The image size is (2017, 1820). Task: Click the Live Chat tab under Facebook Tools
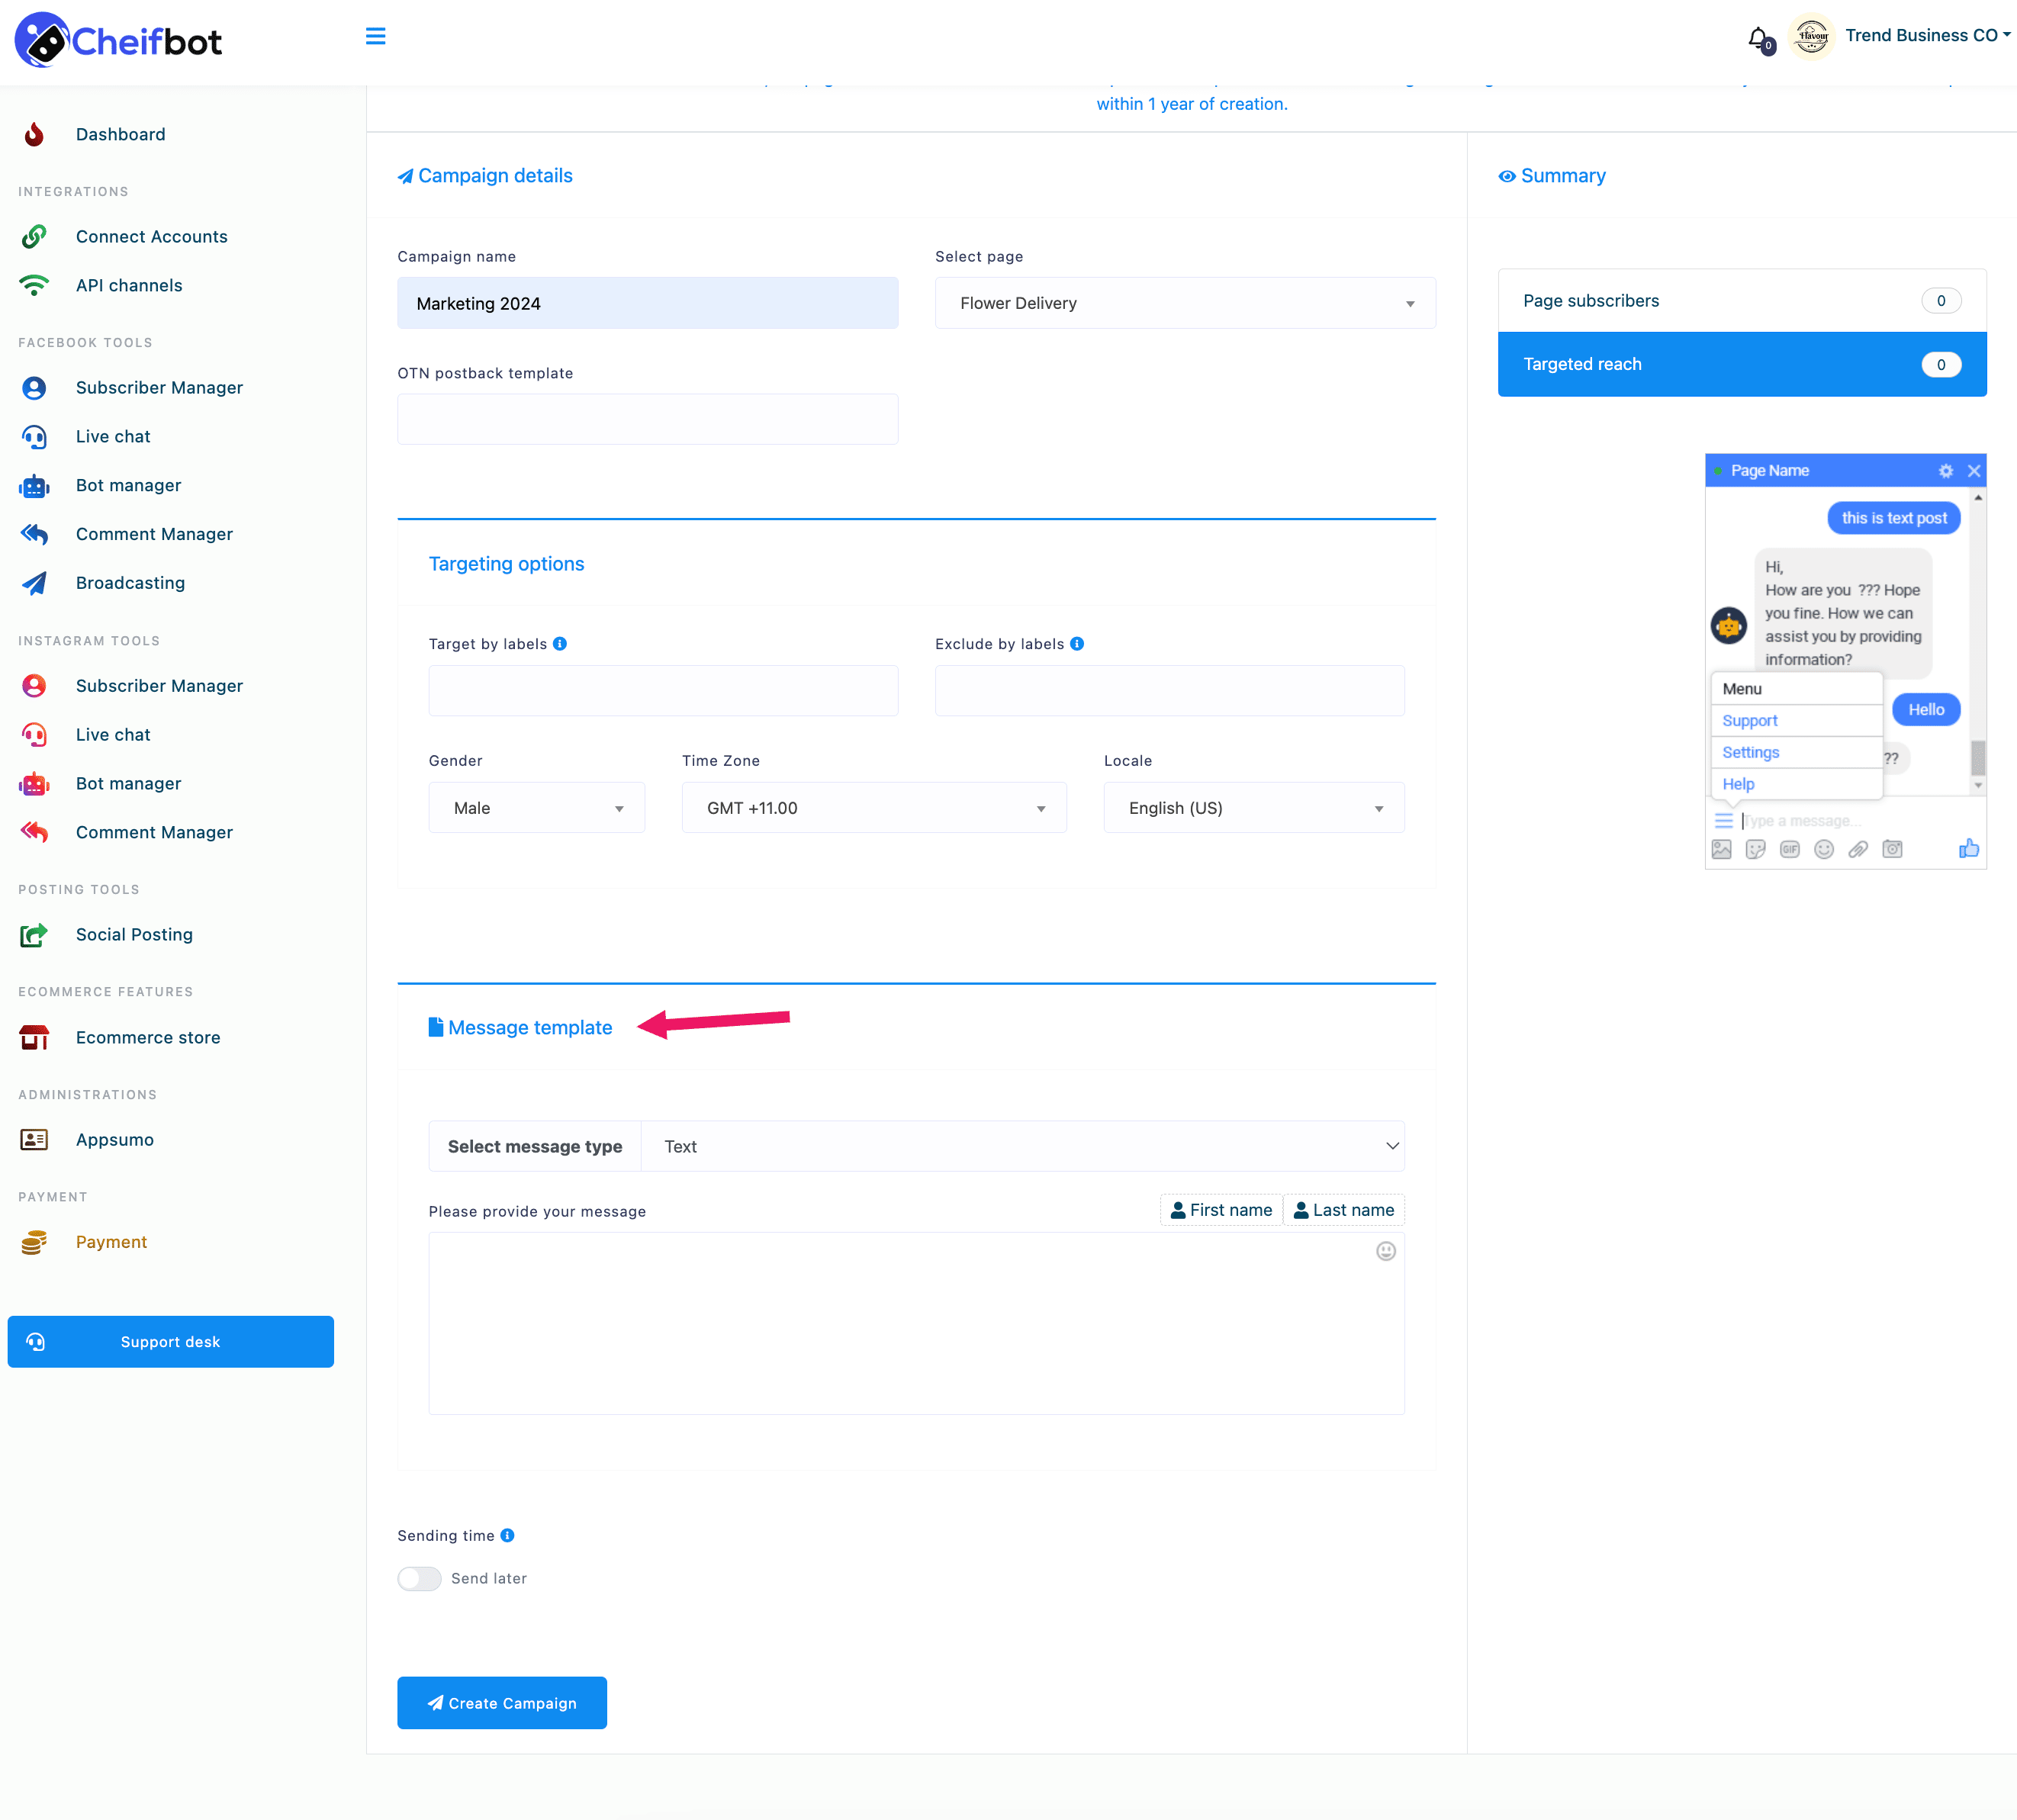click(x=111, y=436)
